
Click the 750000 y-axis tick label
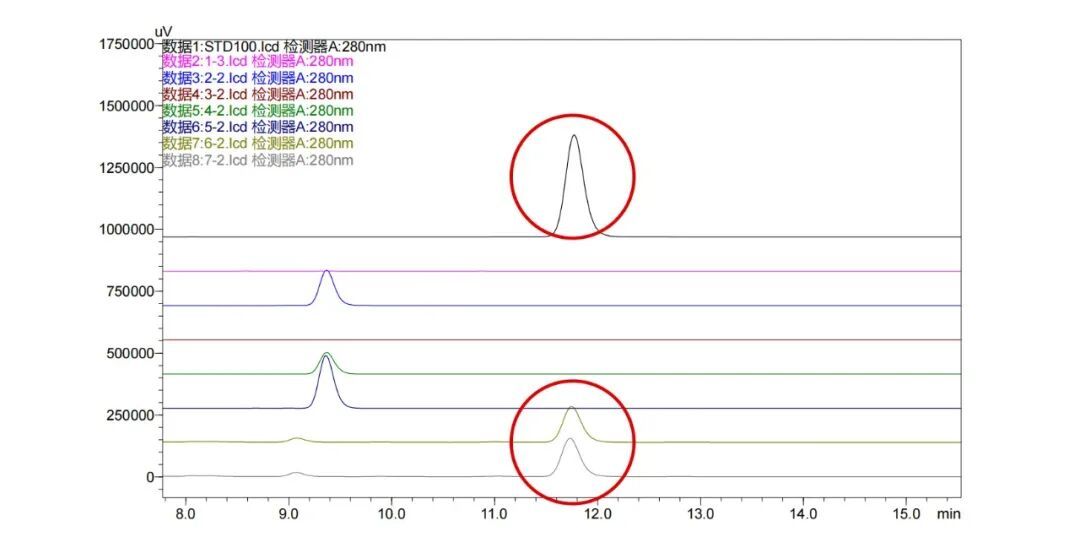point(132,291)
